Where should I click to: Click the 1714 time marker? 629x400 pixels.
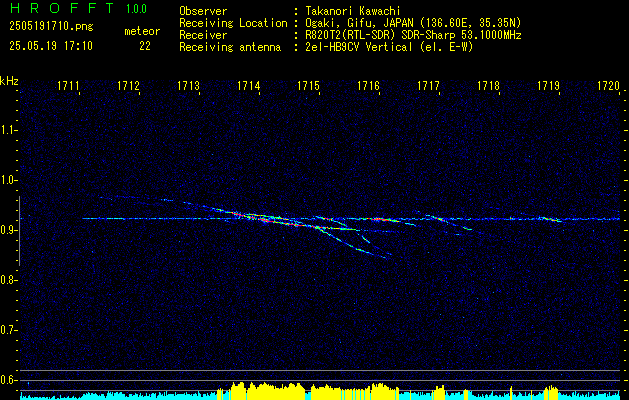(x=248, y=85)
